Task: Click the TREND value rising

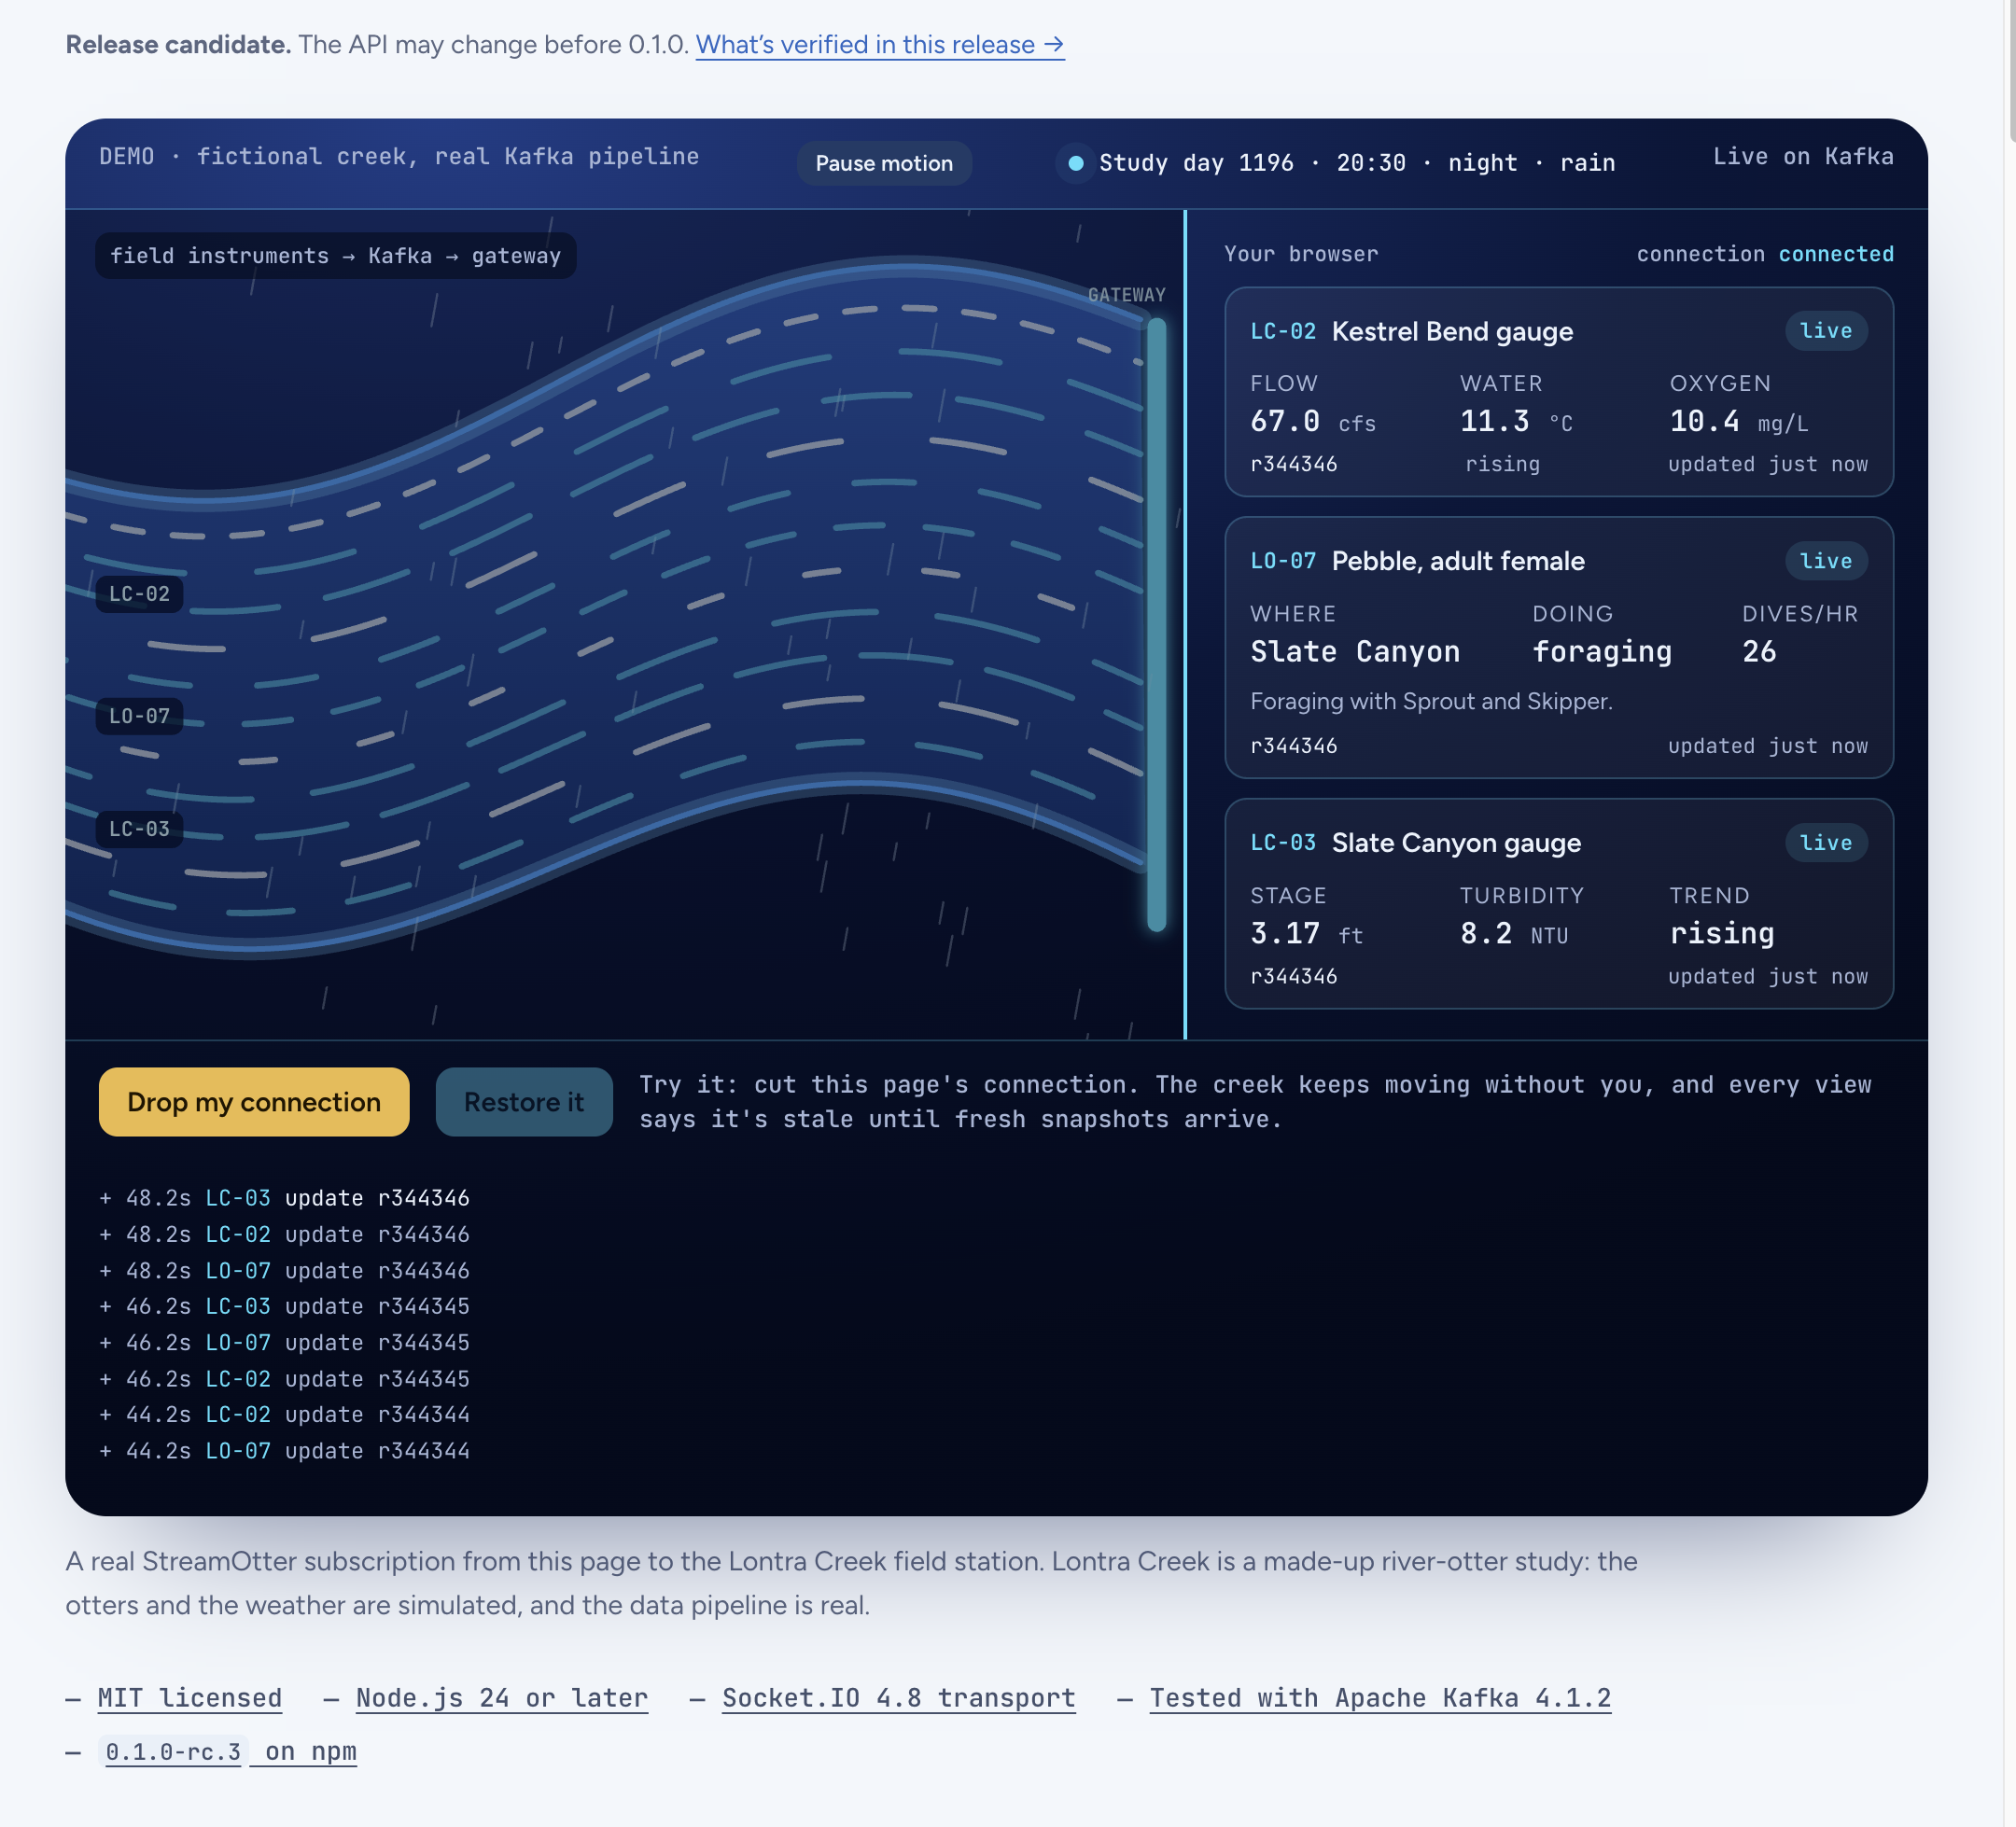Action: pos(1722,934)
